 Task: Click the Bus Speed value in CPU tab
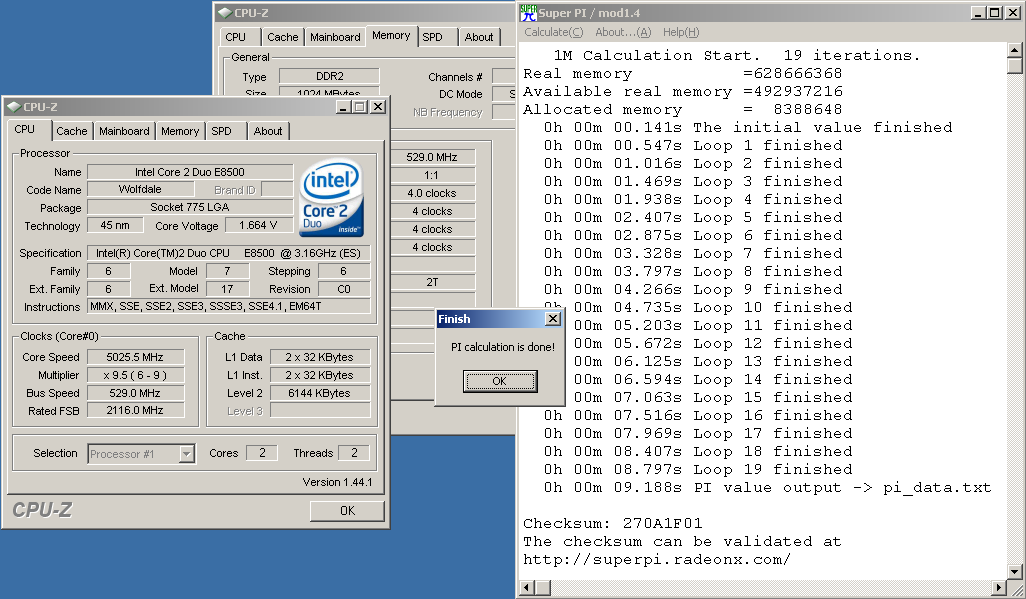135,393
